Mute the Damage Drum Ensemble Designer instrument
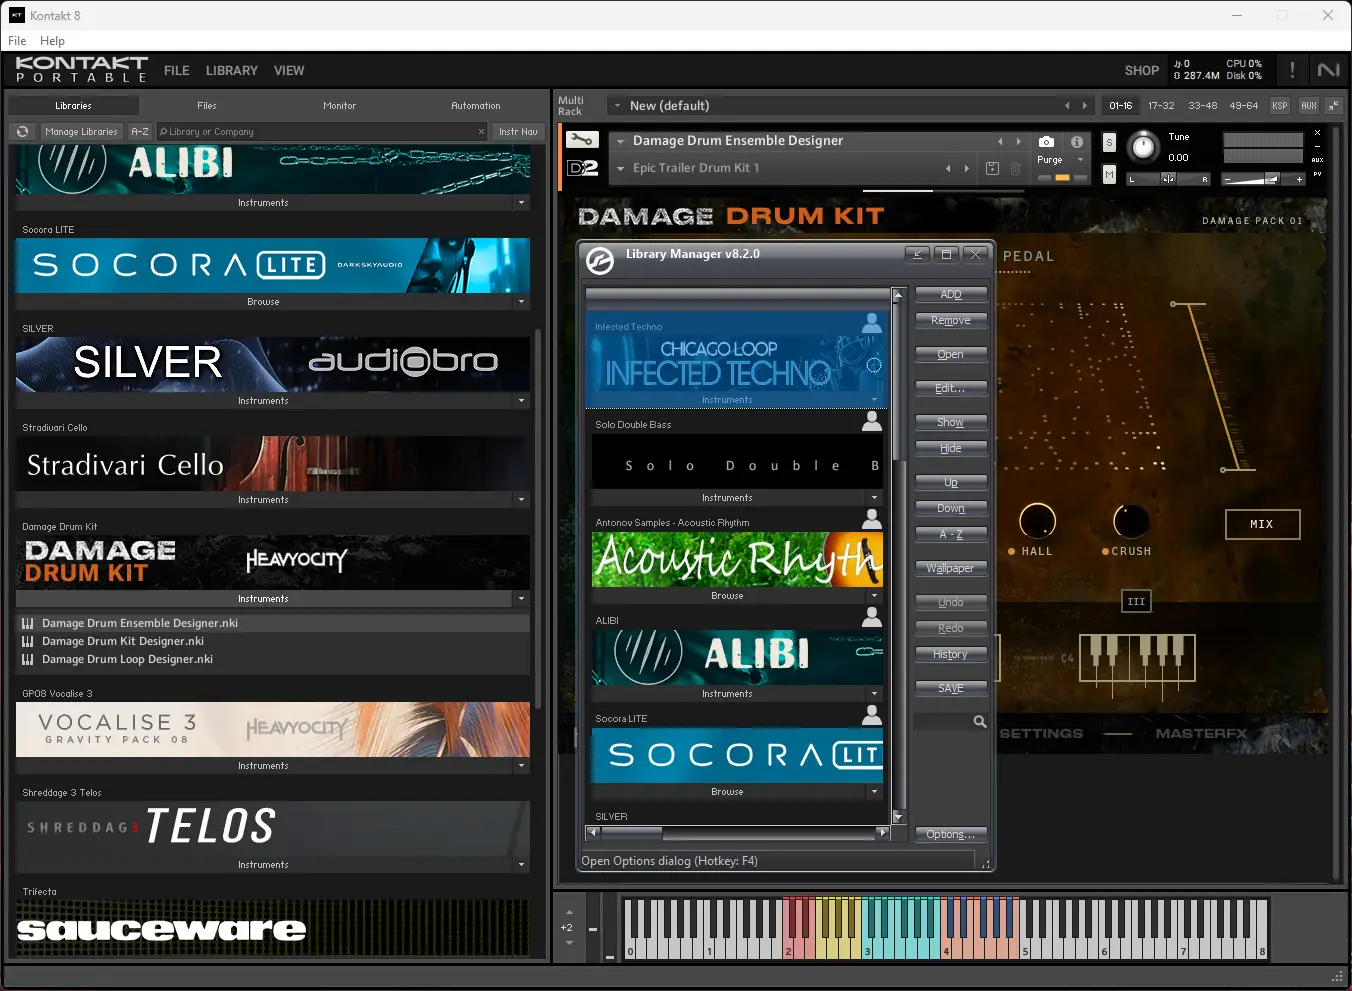This screenshot has height=991, width=1352. coord(1108,174)
